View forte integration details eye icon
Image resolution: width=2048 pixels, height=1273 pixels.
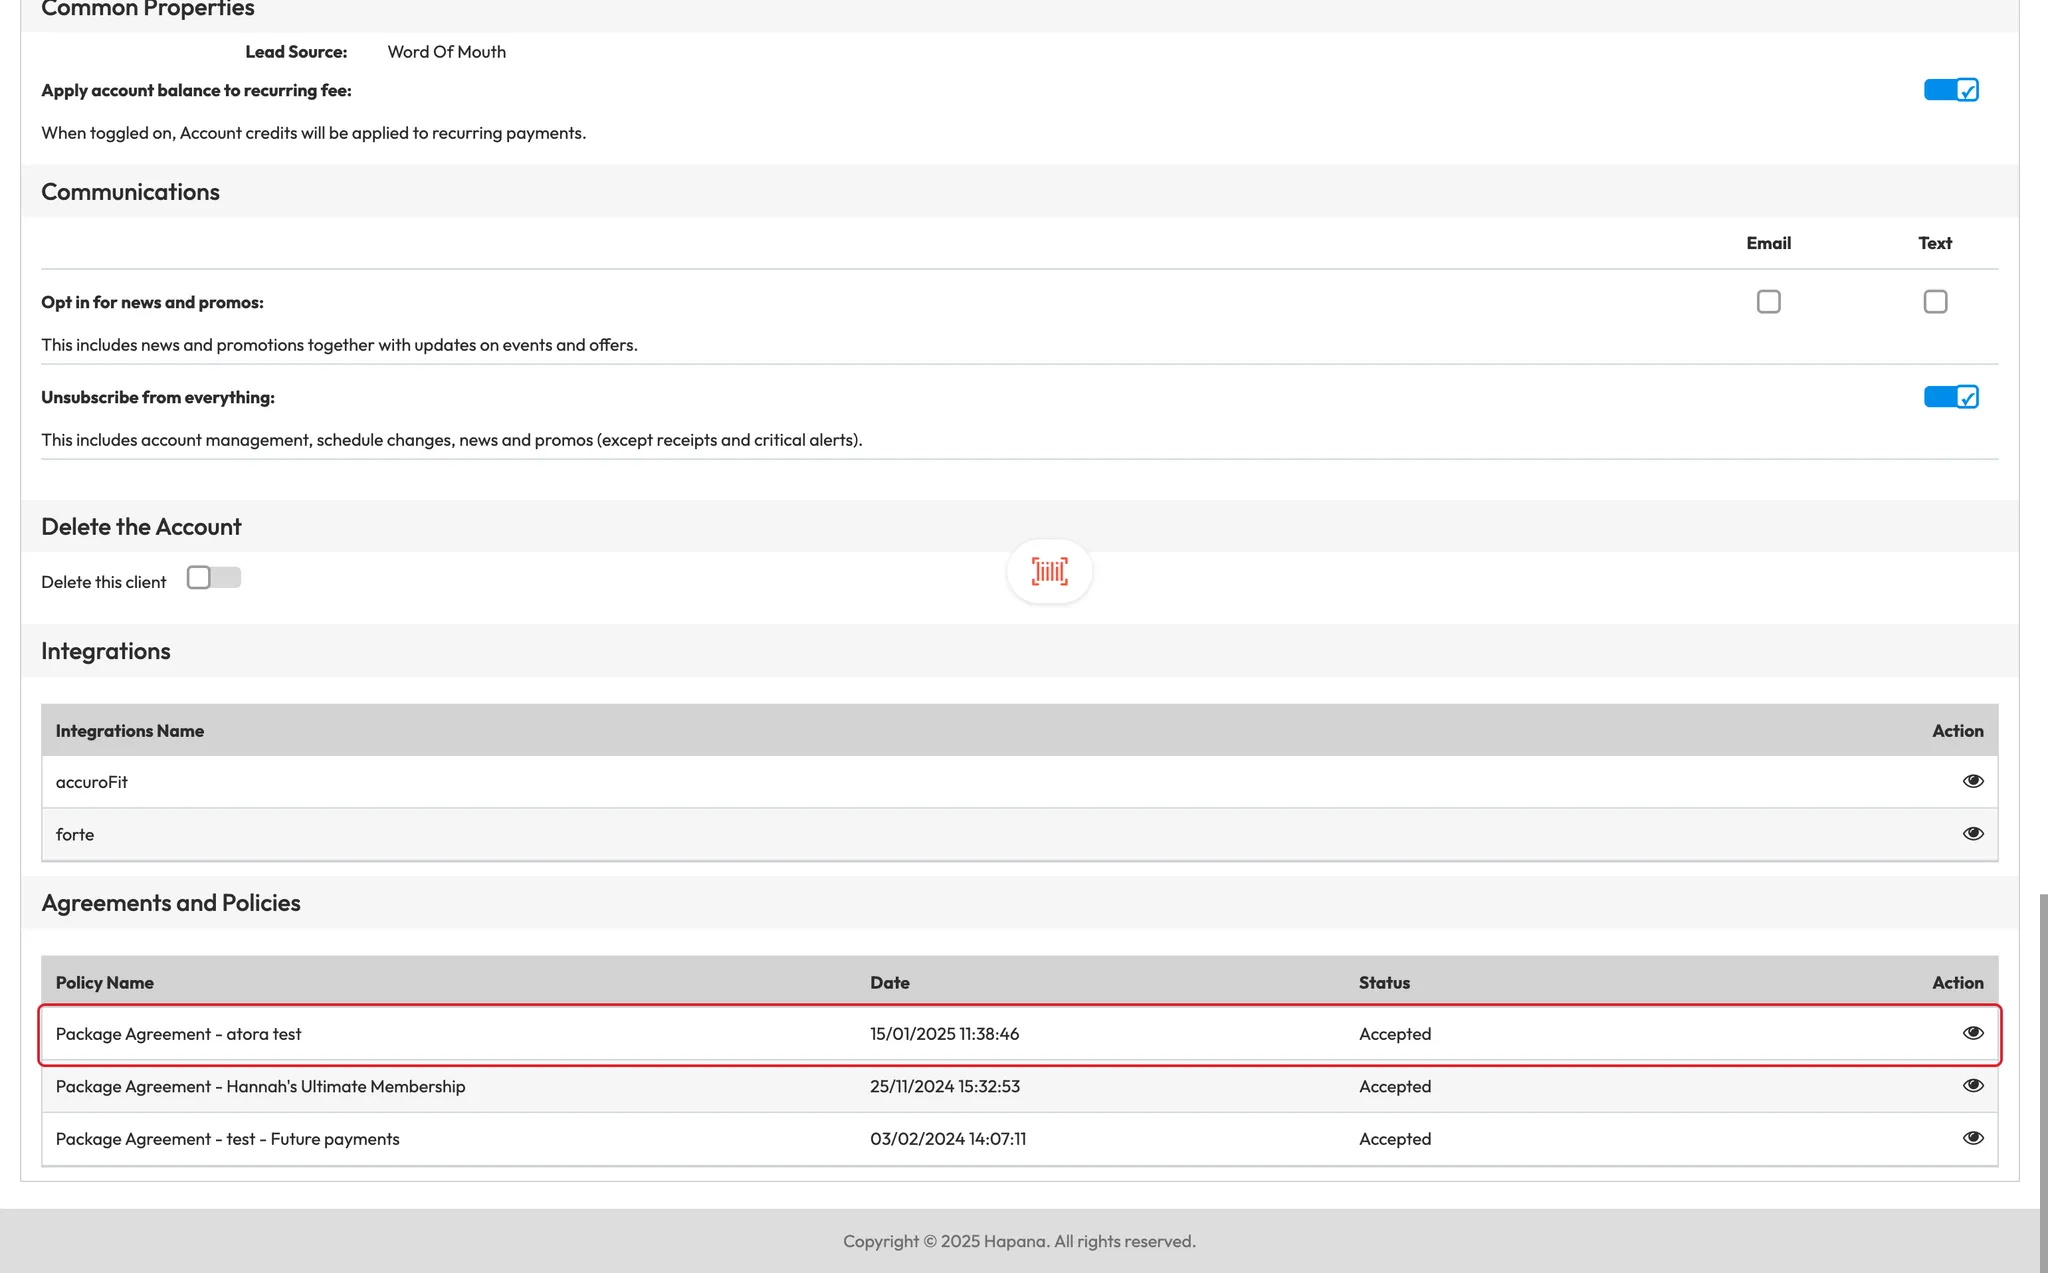[1972, 834]
